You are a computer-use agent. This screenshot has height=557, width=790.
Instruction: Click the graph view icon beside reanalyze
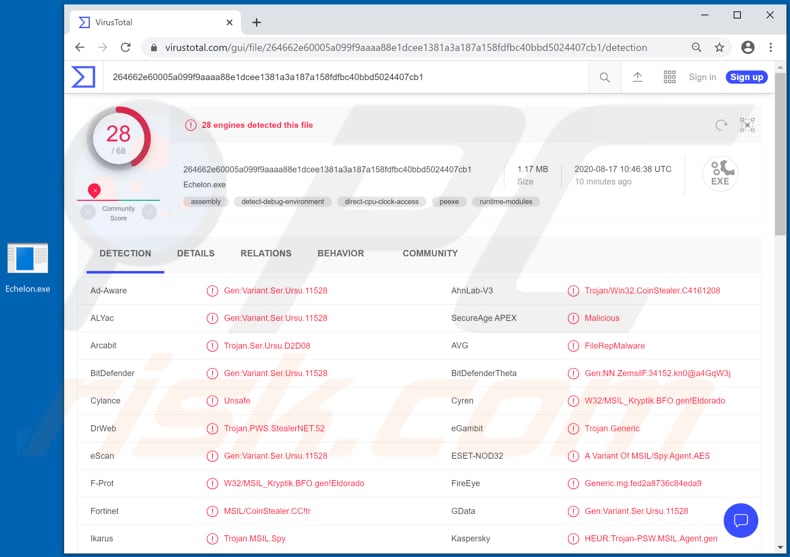click(x=747, y=125)
